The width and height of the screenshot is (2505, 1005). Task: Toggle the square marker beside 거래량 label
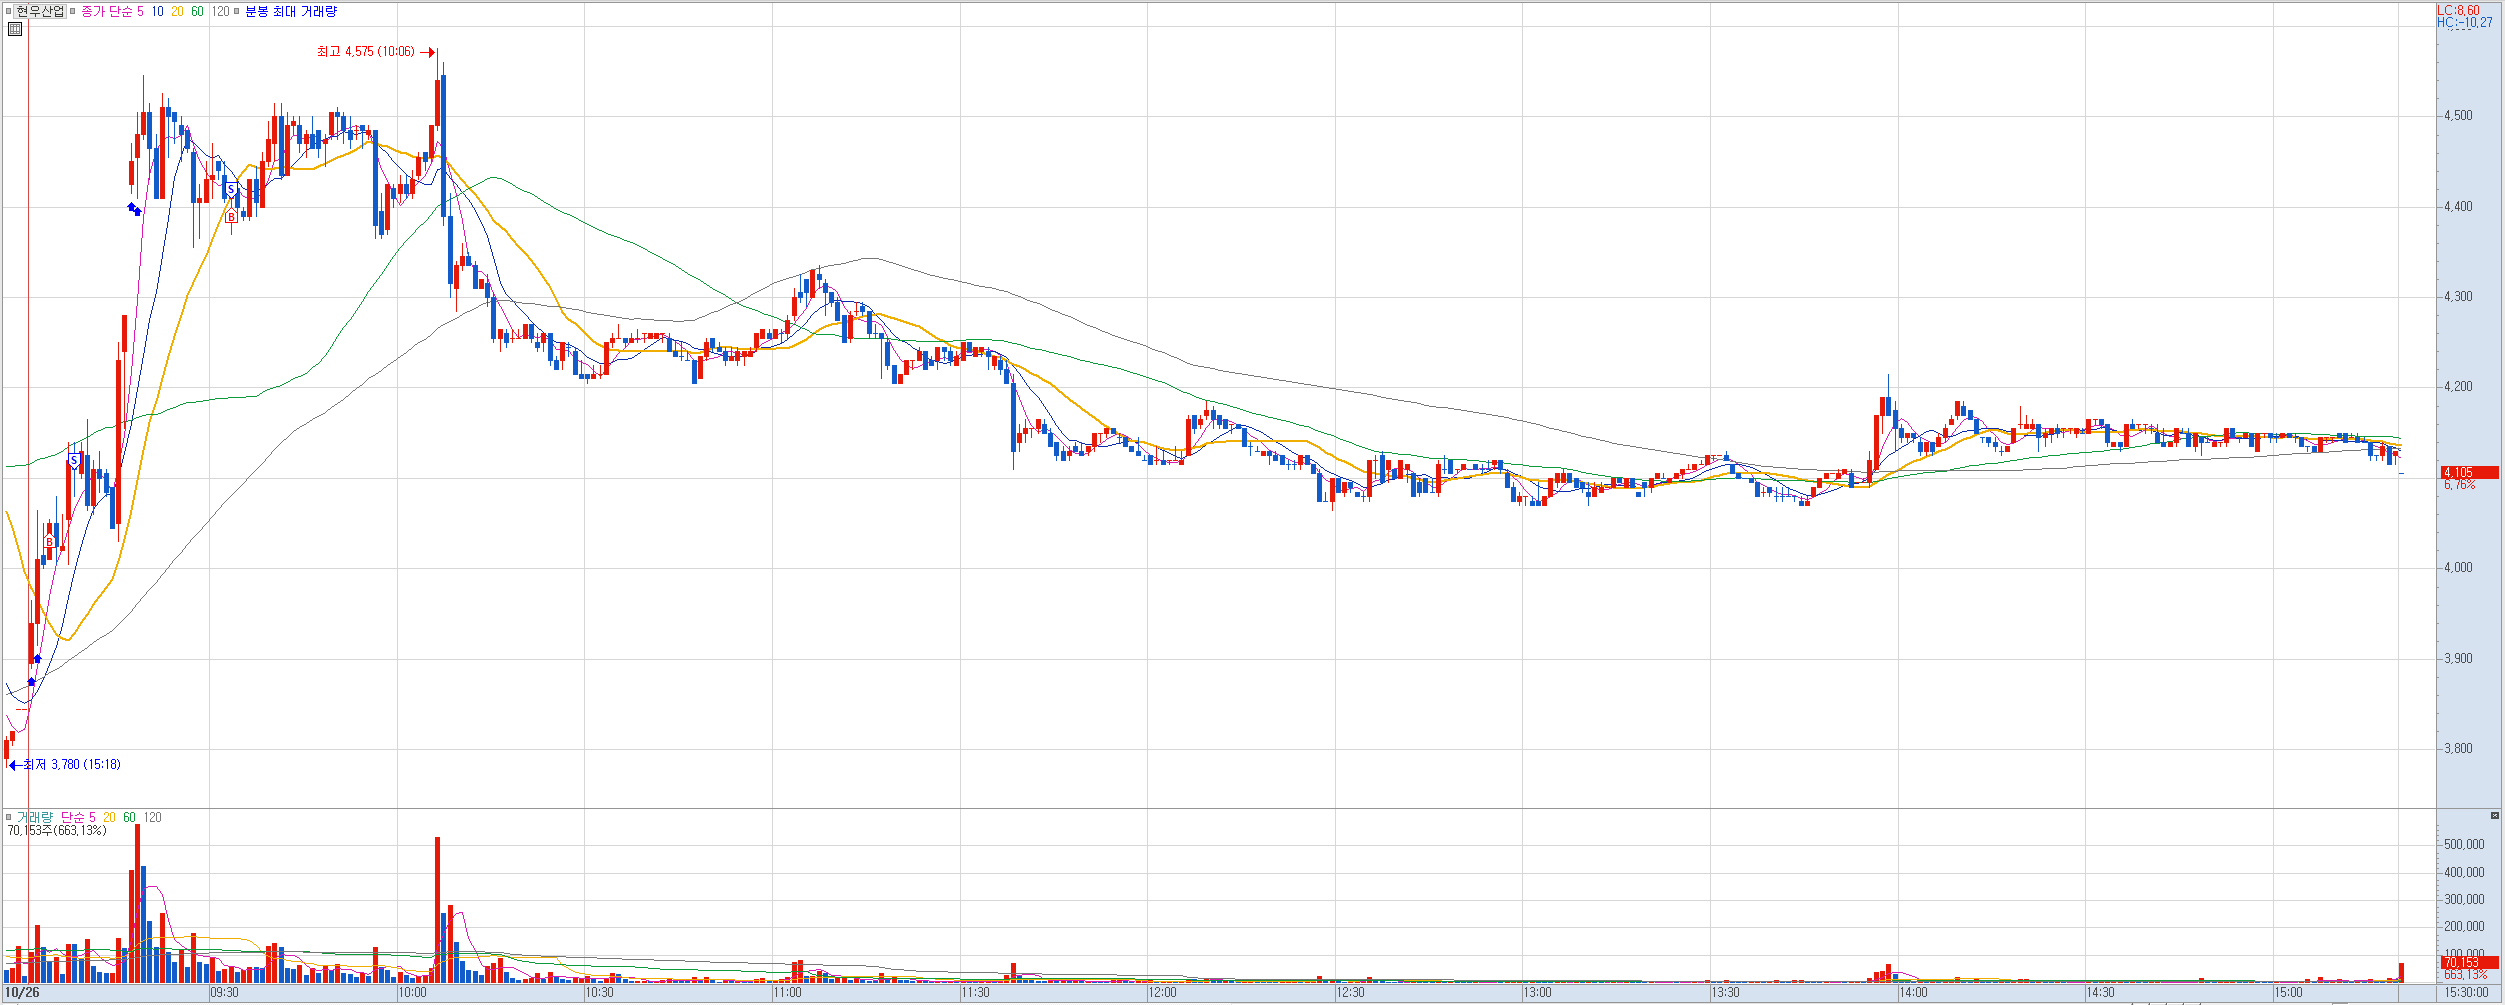point(9,817)
